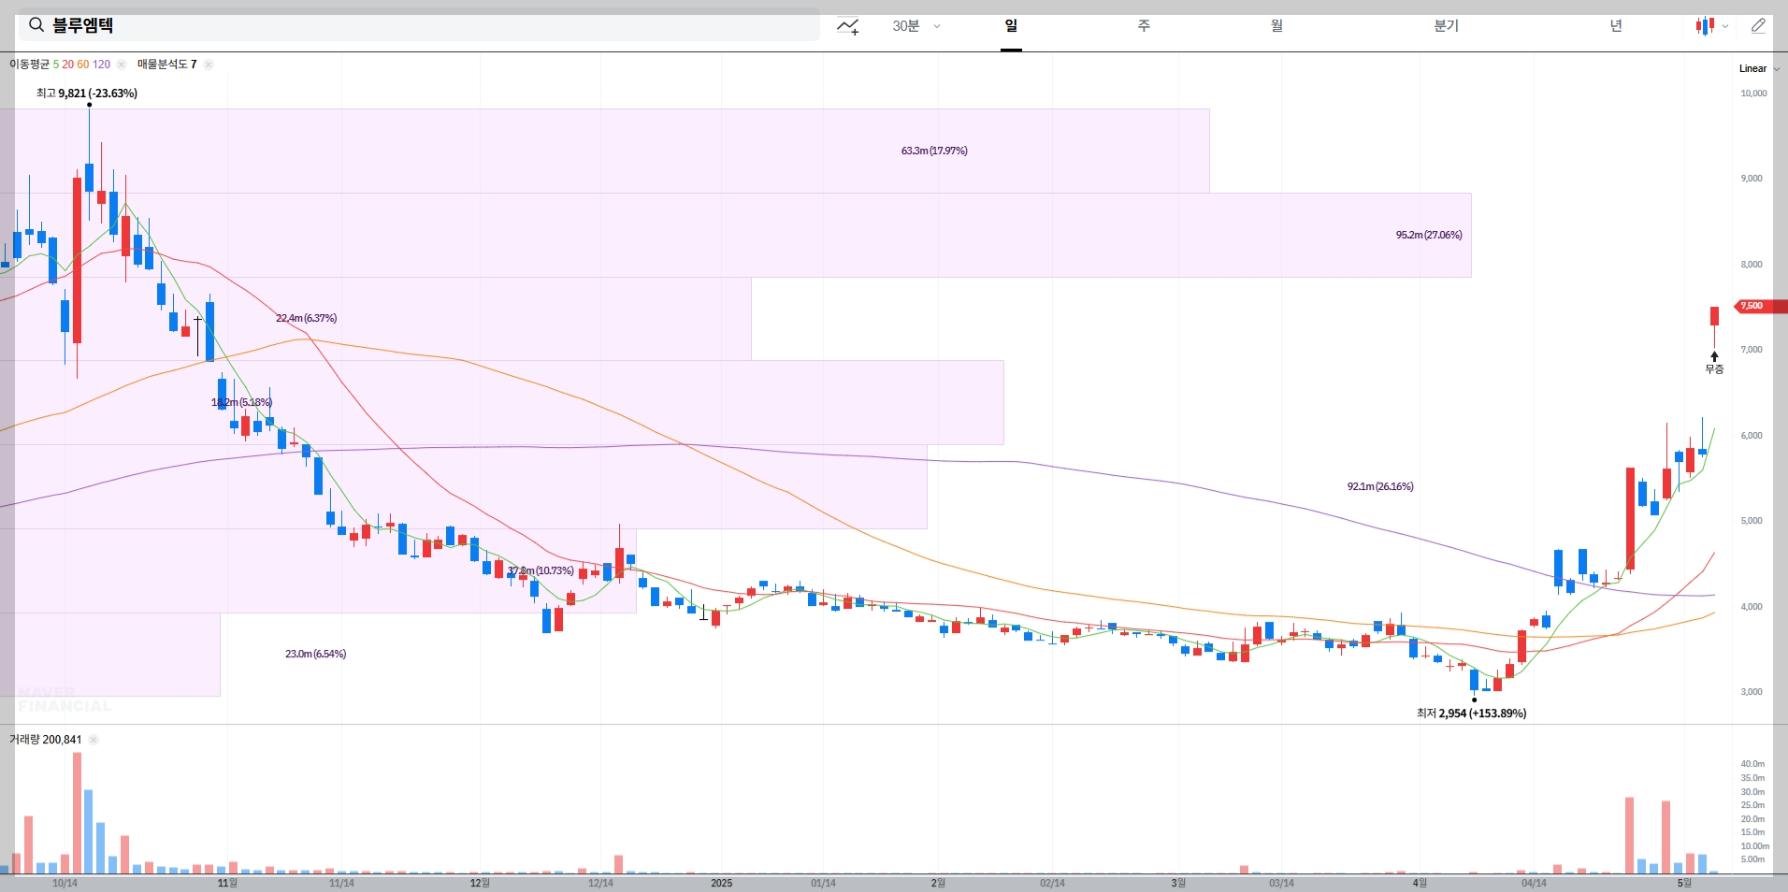Click the 120 moving average period number
The width and height of the screenshot is (1788, 892).
(x=101, y=64)
